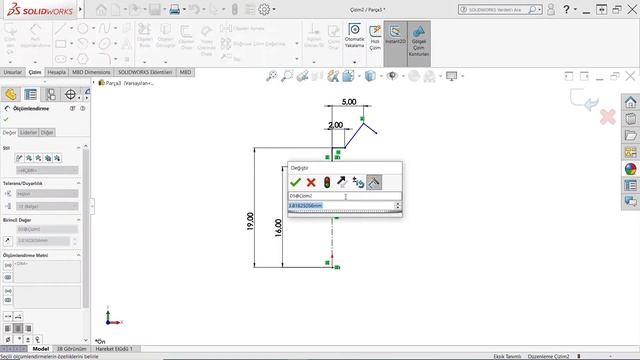Click the print icon in top toolbar

coord(175,9)
